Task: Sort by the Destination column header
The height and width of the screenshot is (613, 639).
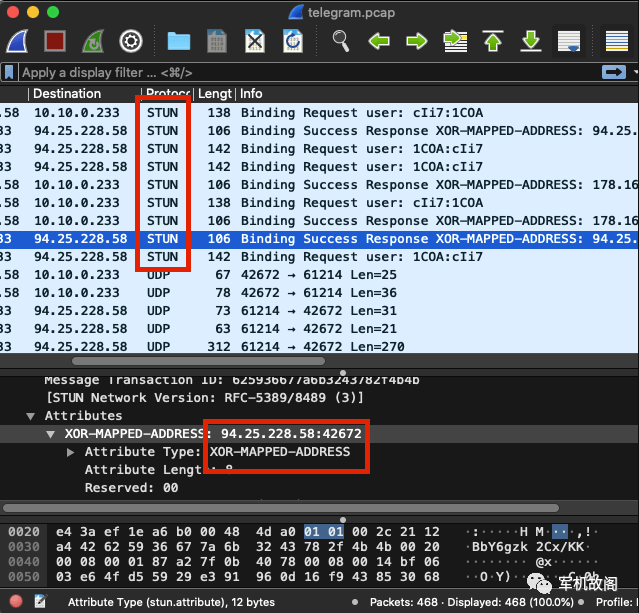Action: click(x=67, y=94)
